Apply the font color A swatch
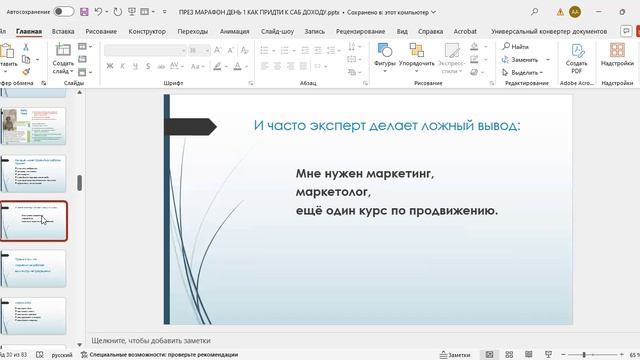Viewport: 640px width, 360px height. coord(238,66)
